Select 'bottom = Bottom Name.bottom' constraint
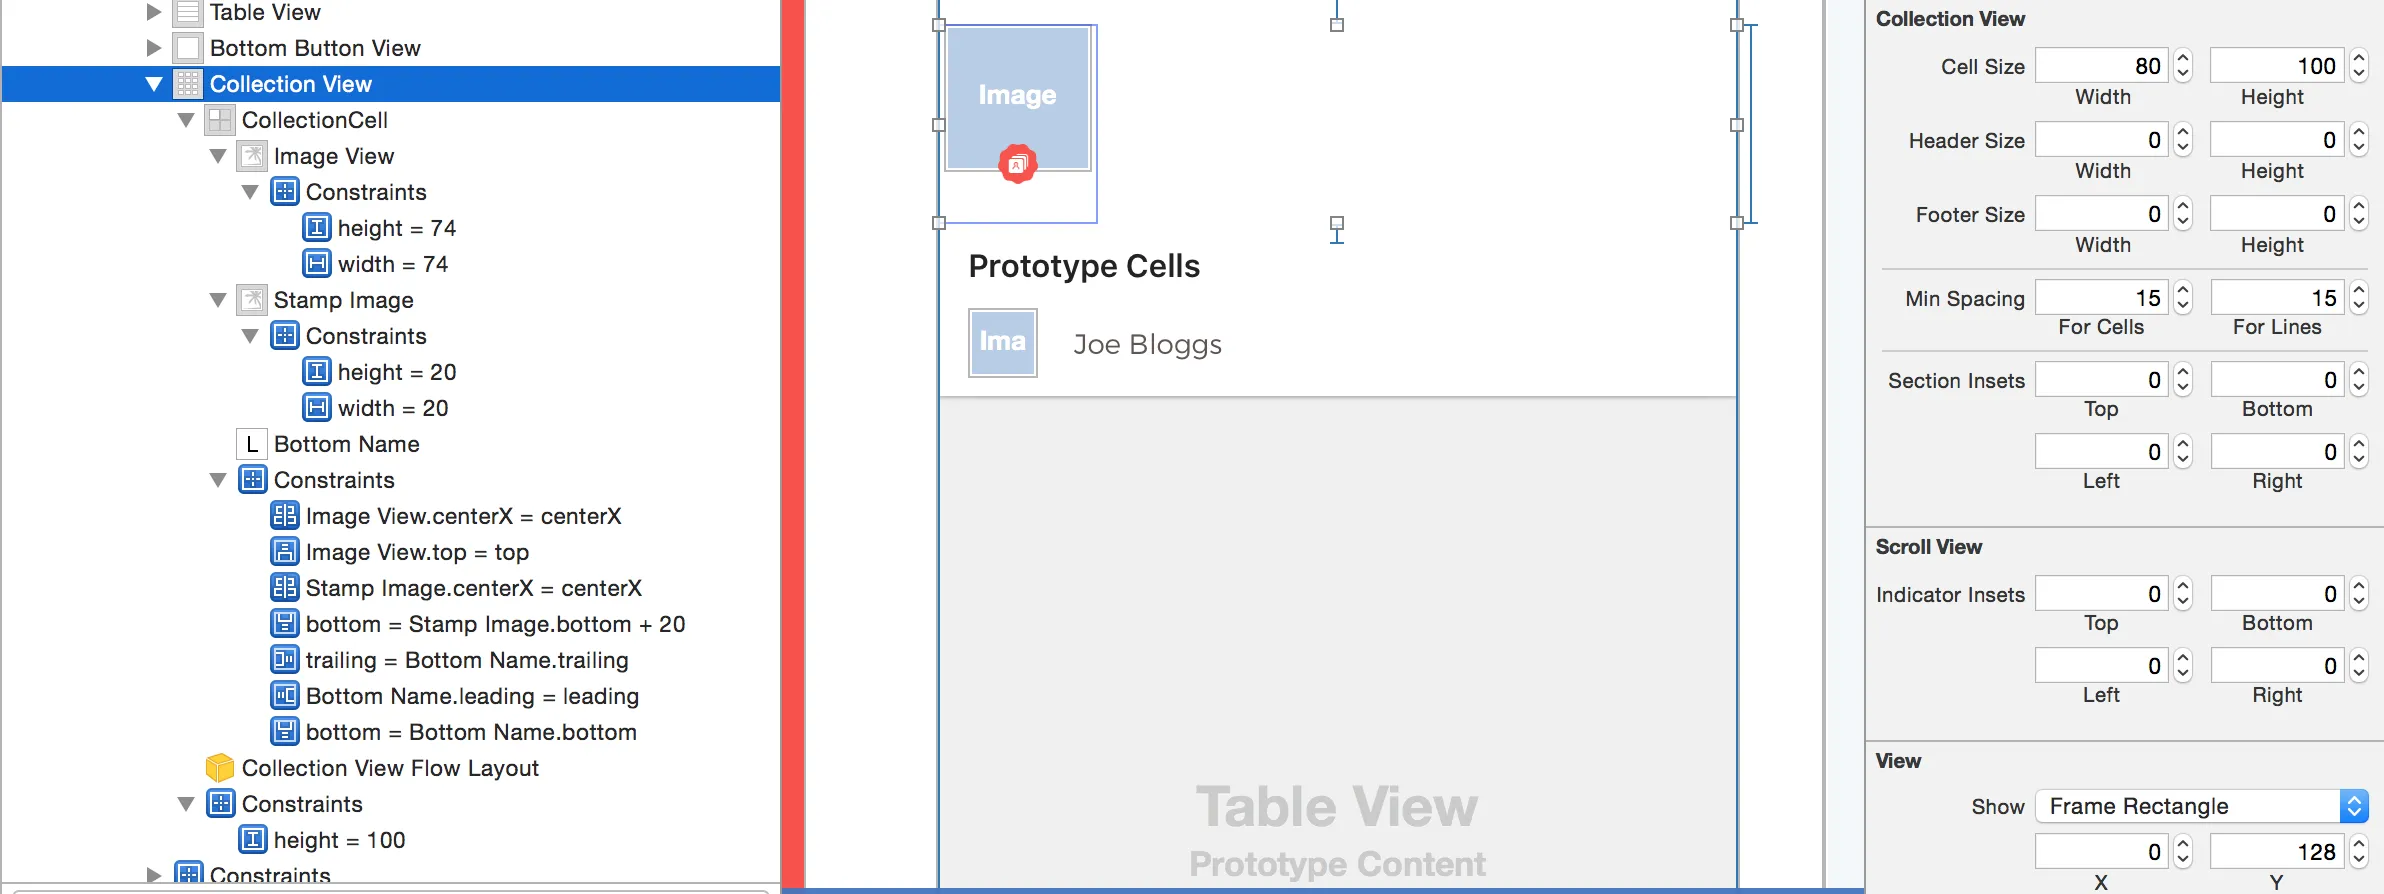 (471, 732)
